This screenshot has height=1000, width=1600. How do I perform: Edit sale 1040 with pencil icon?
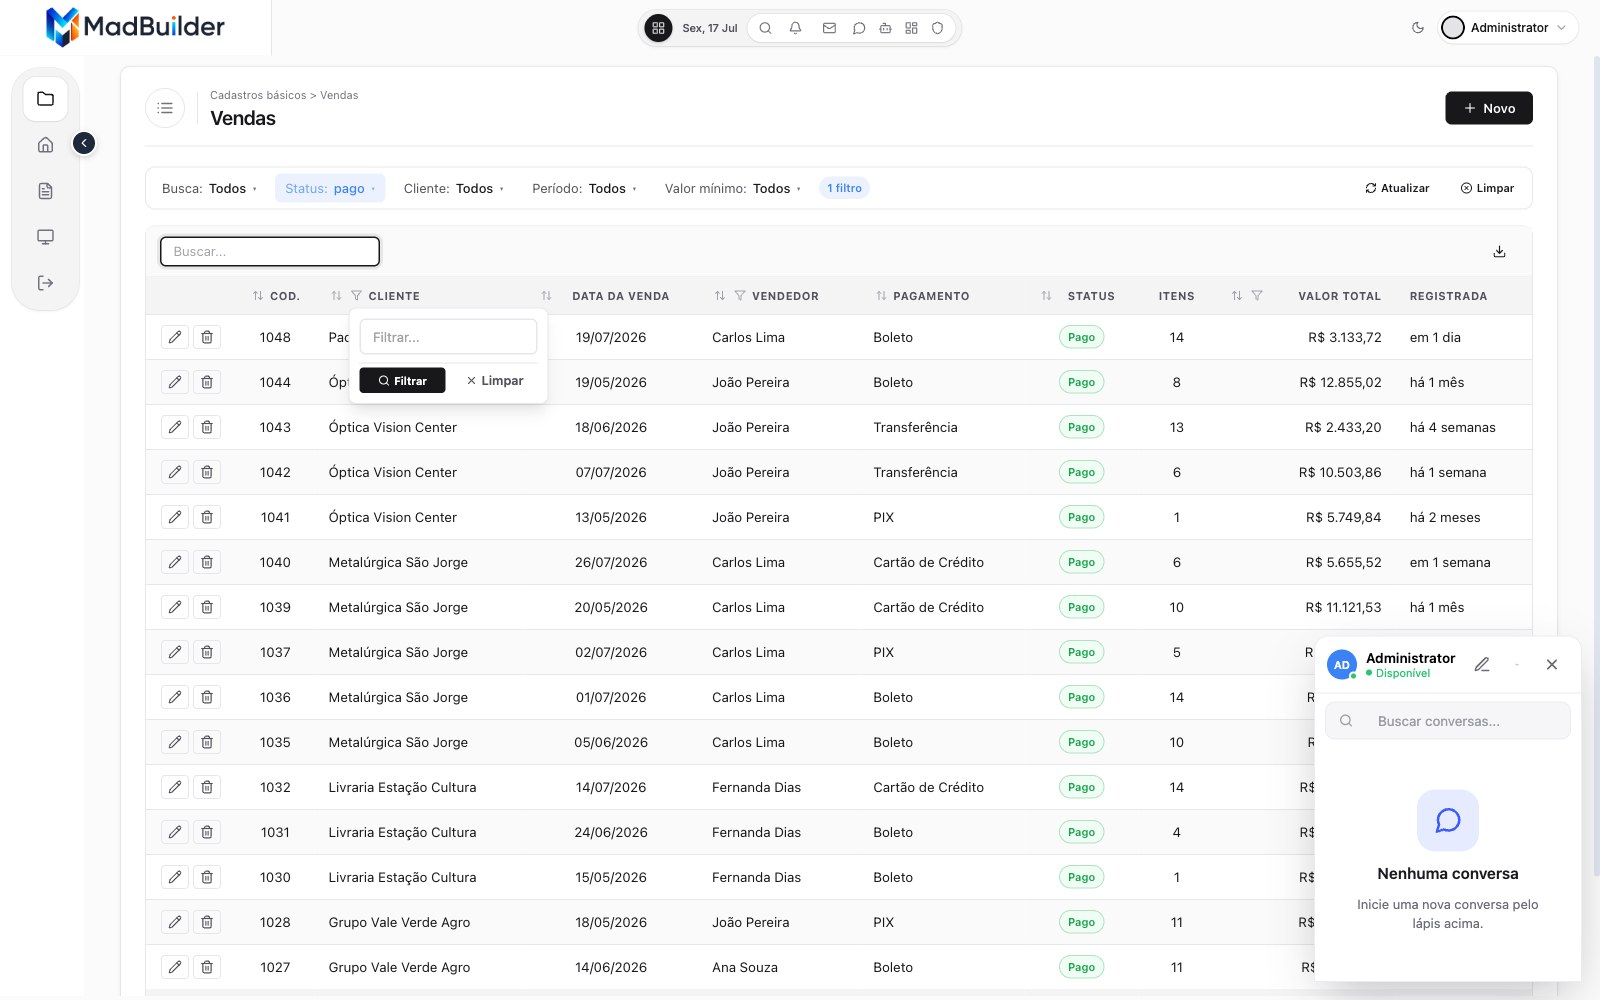(175, 562)
